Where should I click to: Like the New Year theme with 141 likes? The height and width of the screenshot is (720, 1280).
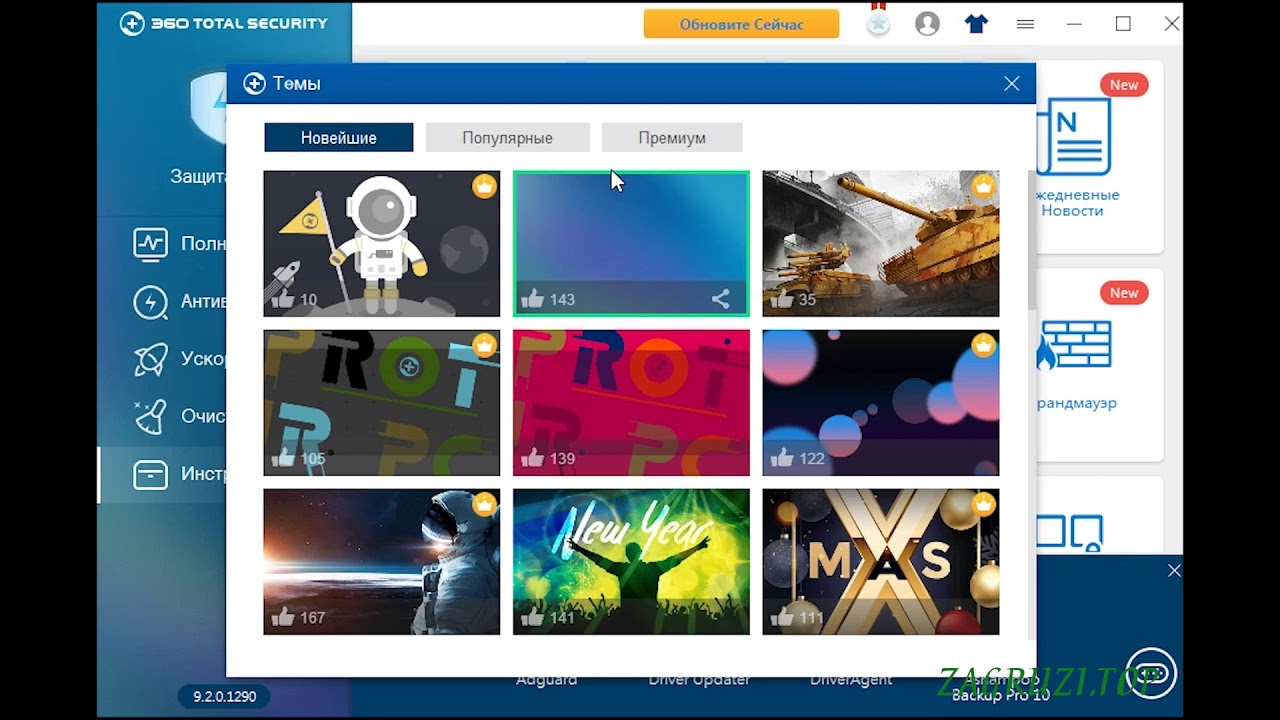[533, 617]
